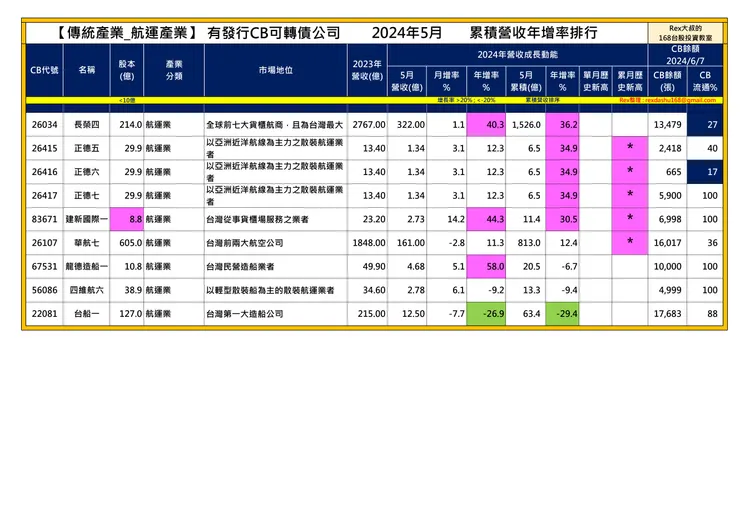Click the 市場地位 column header
This screenshot has height=523, width=740.
pyautogui.click(x=276, y=70)
